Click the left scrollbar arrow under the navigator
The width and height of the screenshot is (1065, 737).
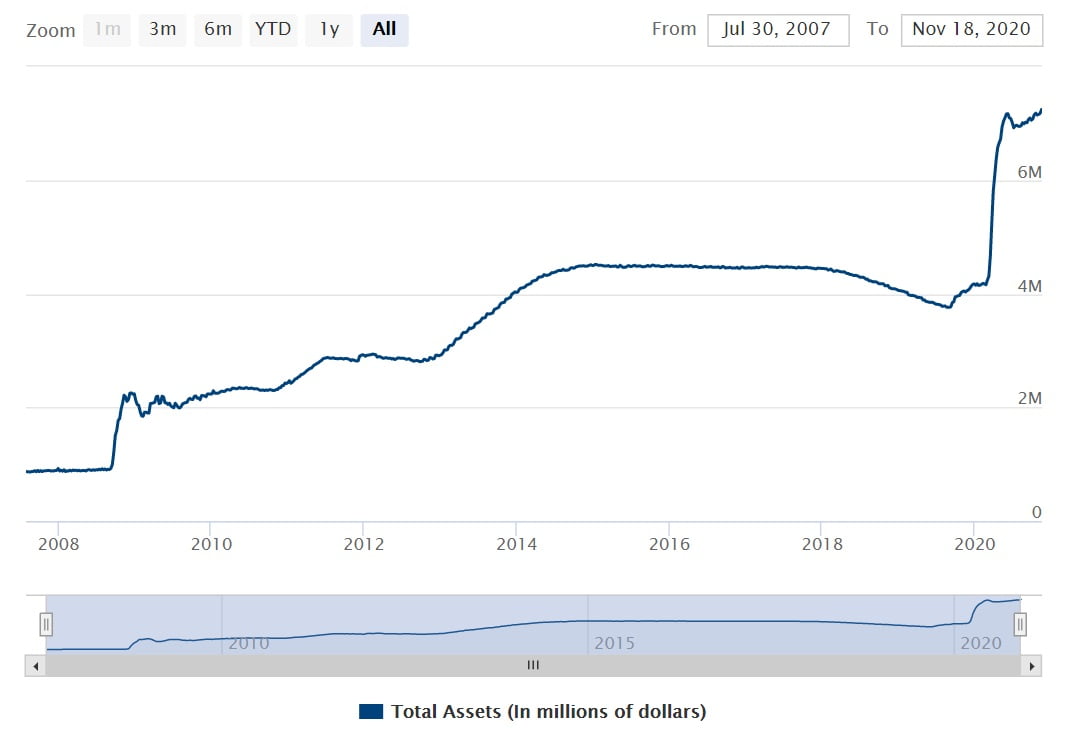click(35, 665)
